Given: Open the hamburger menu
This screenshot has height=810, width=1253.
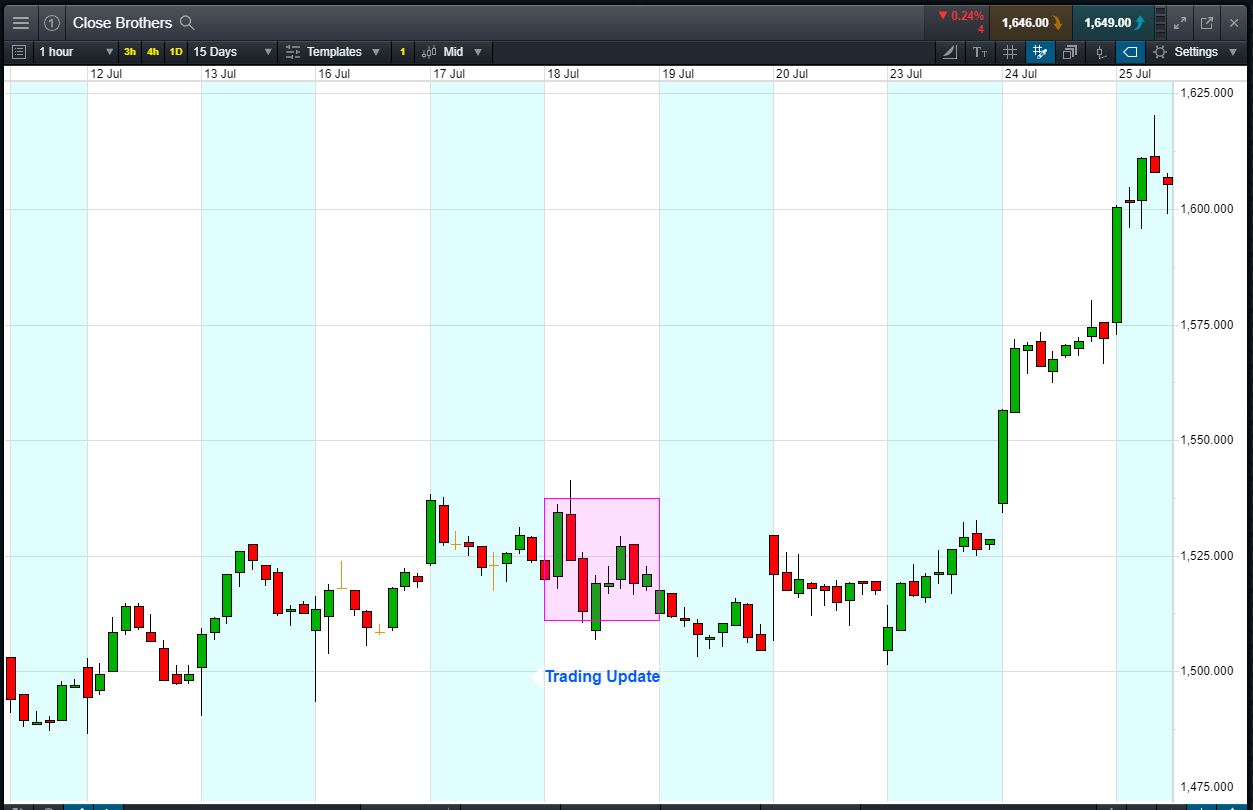Looking at the screenshot, I should 20,22.
